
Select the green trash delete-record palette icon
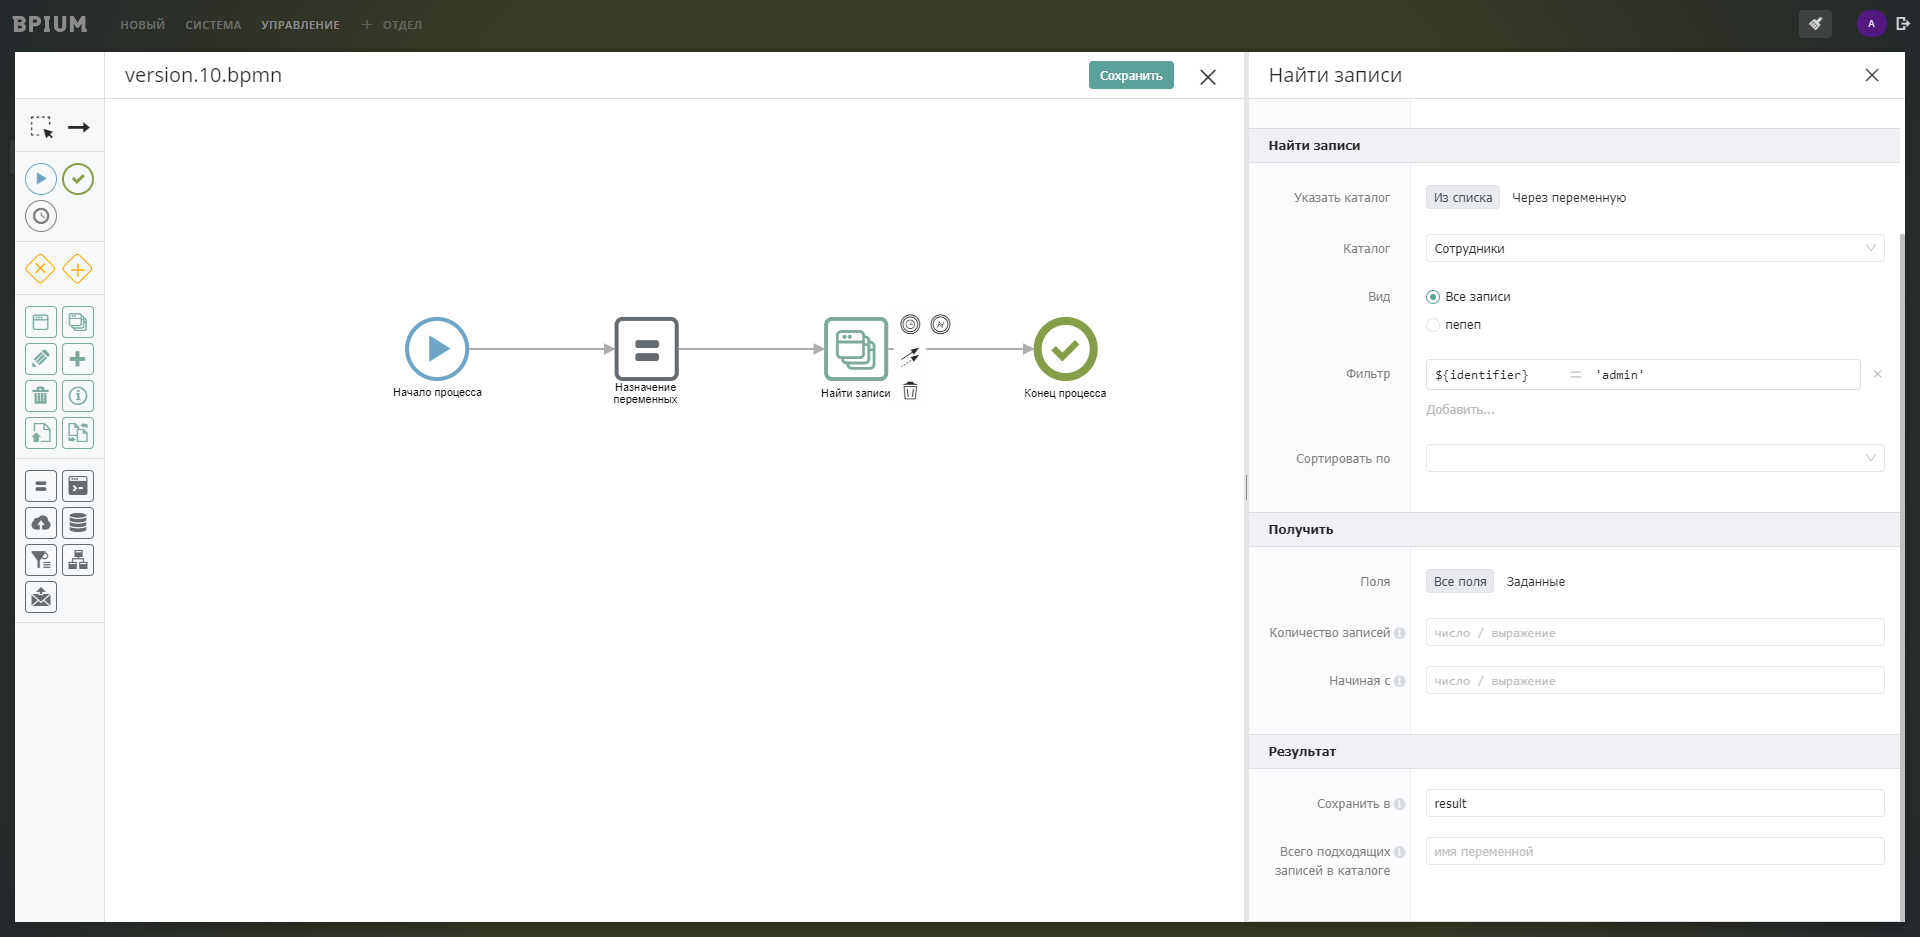click(41, 396)
